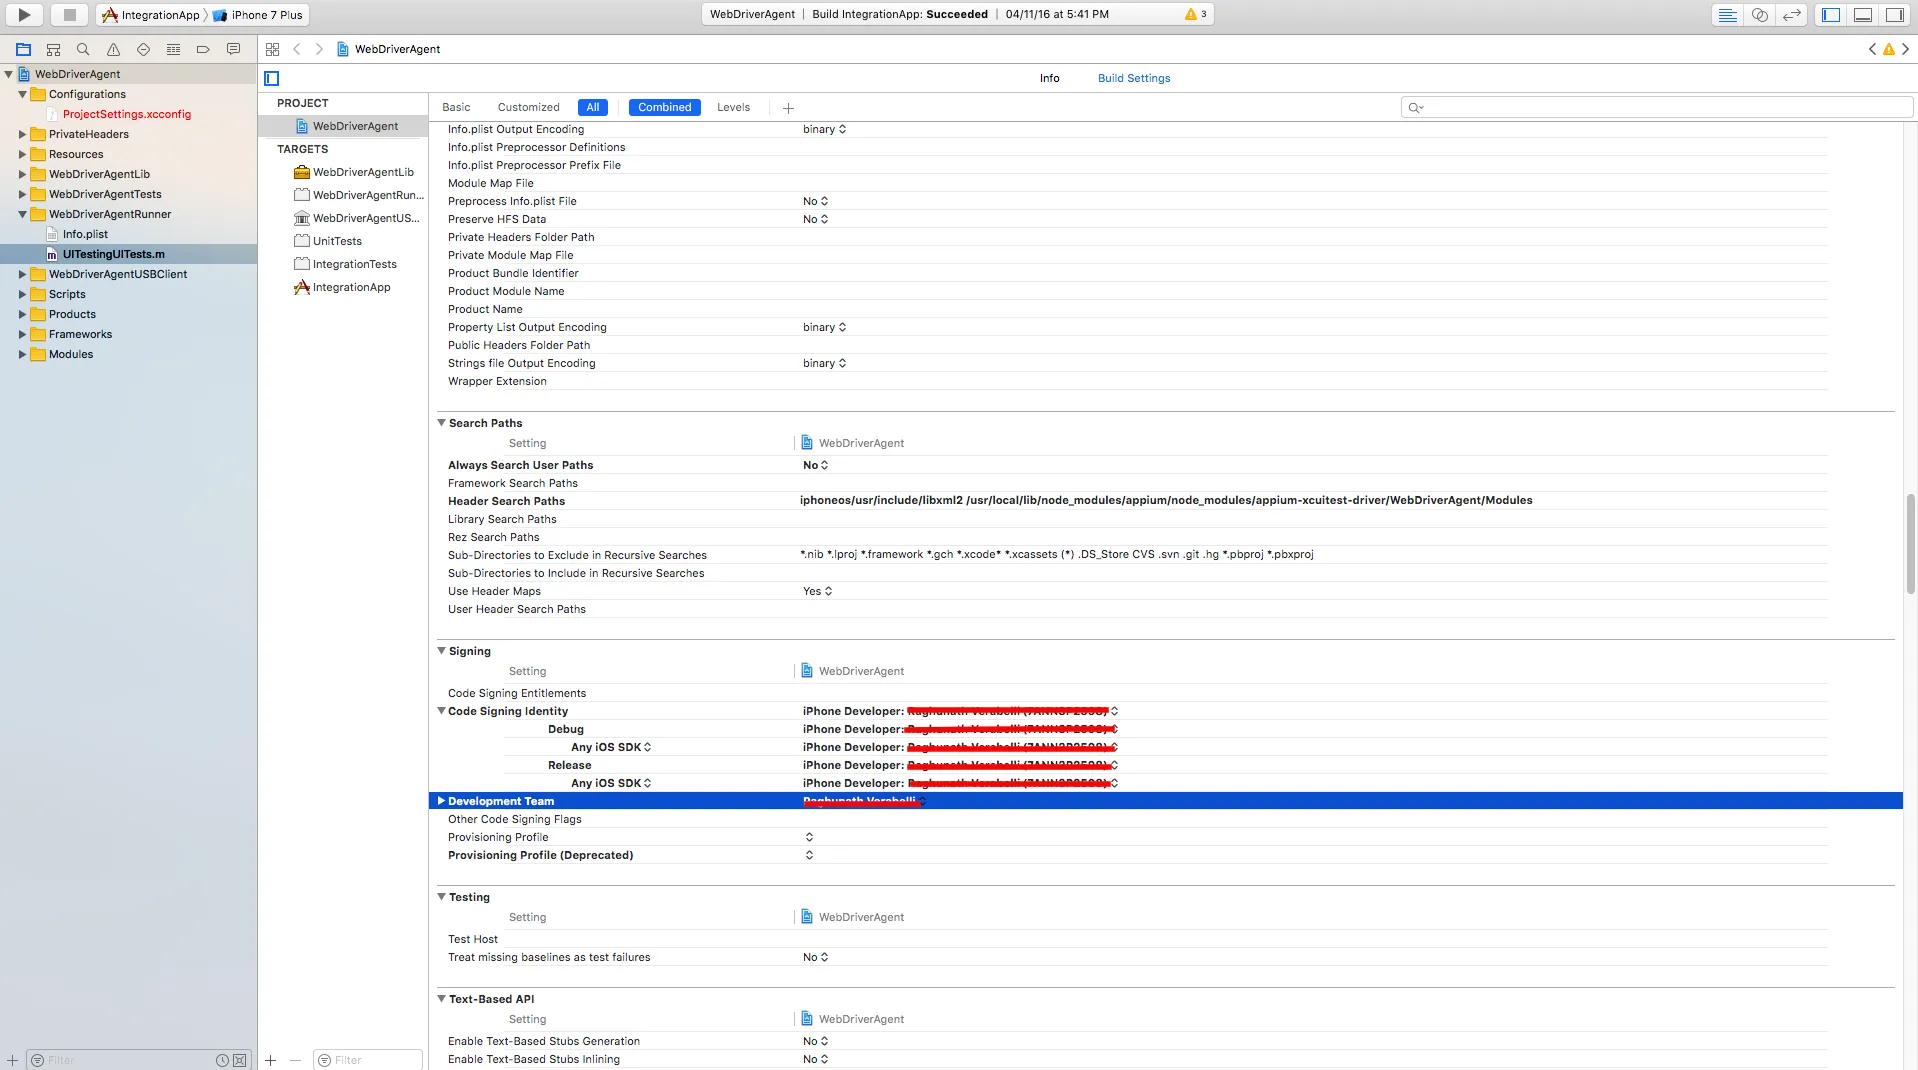Screen dimensions: 1918x1070
Task: Expand the PrivateHeaders folder
Action: click(x=22, y=134)
